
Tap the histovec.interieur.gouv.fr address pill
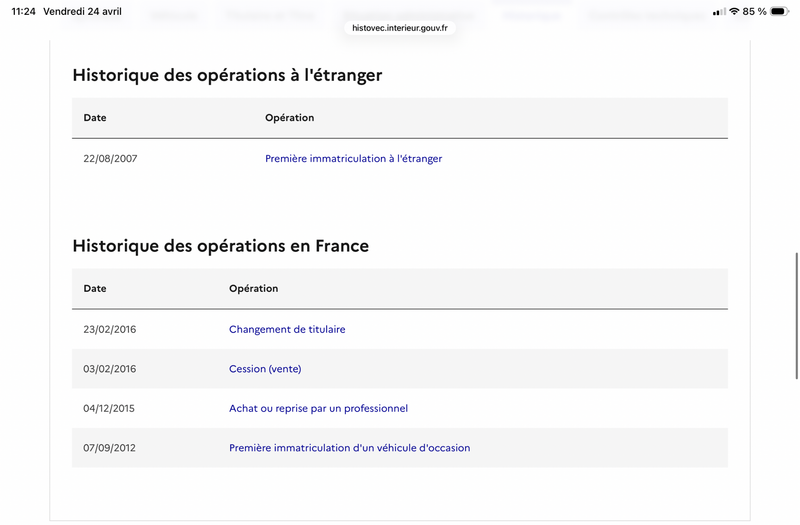(399, 28)
